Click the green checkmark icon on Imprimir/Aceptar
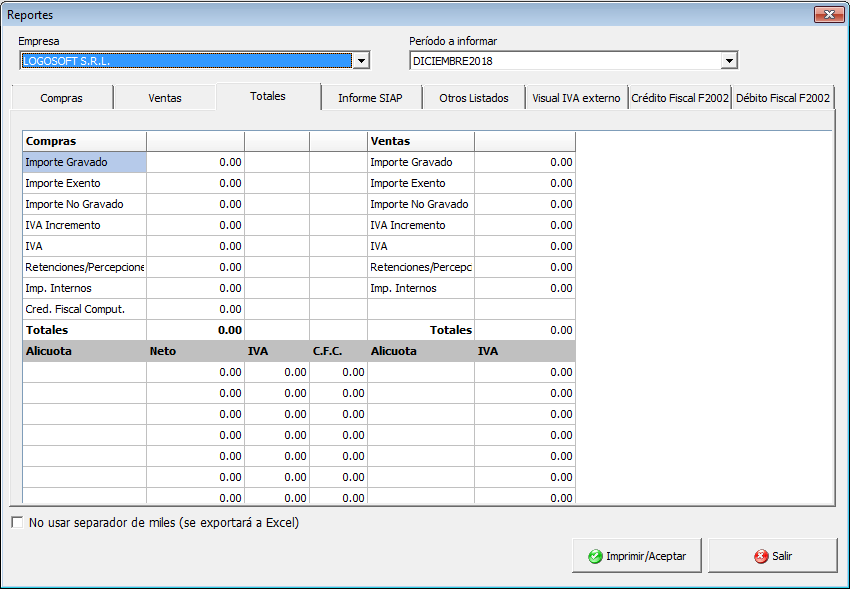Viewport: 850px width, 589px height. coord(595,556)
